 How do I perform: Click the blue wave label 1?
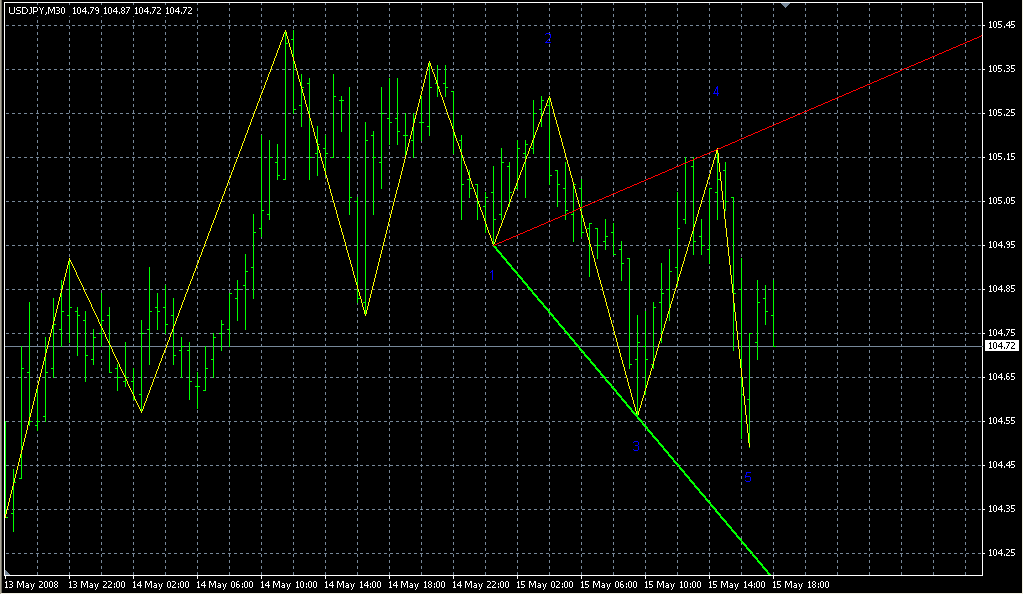492,274
